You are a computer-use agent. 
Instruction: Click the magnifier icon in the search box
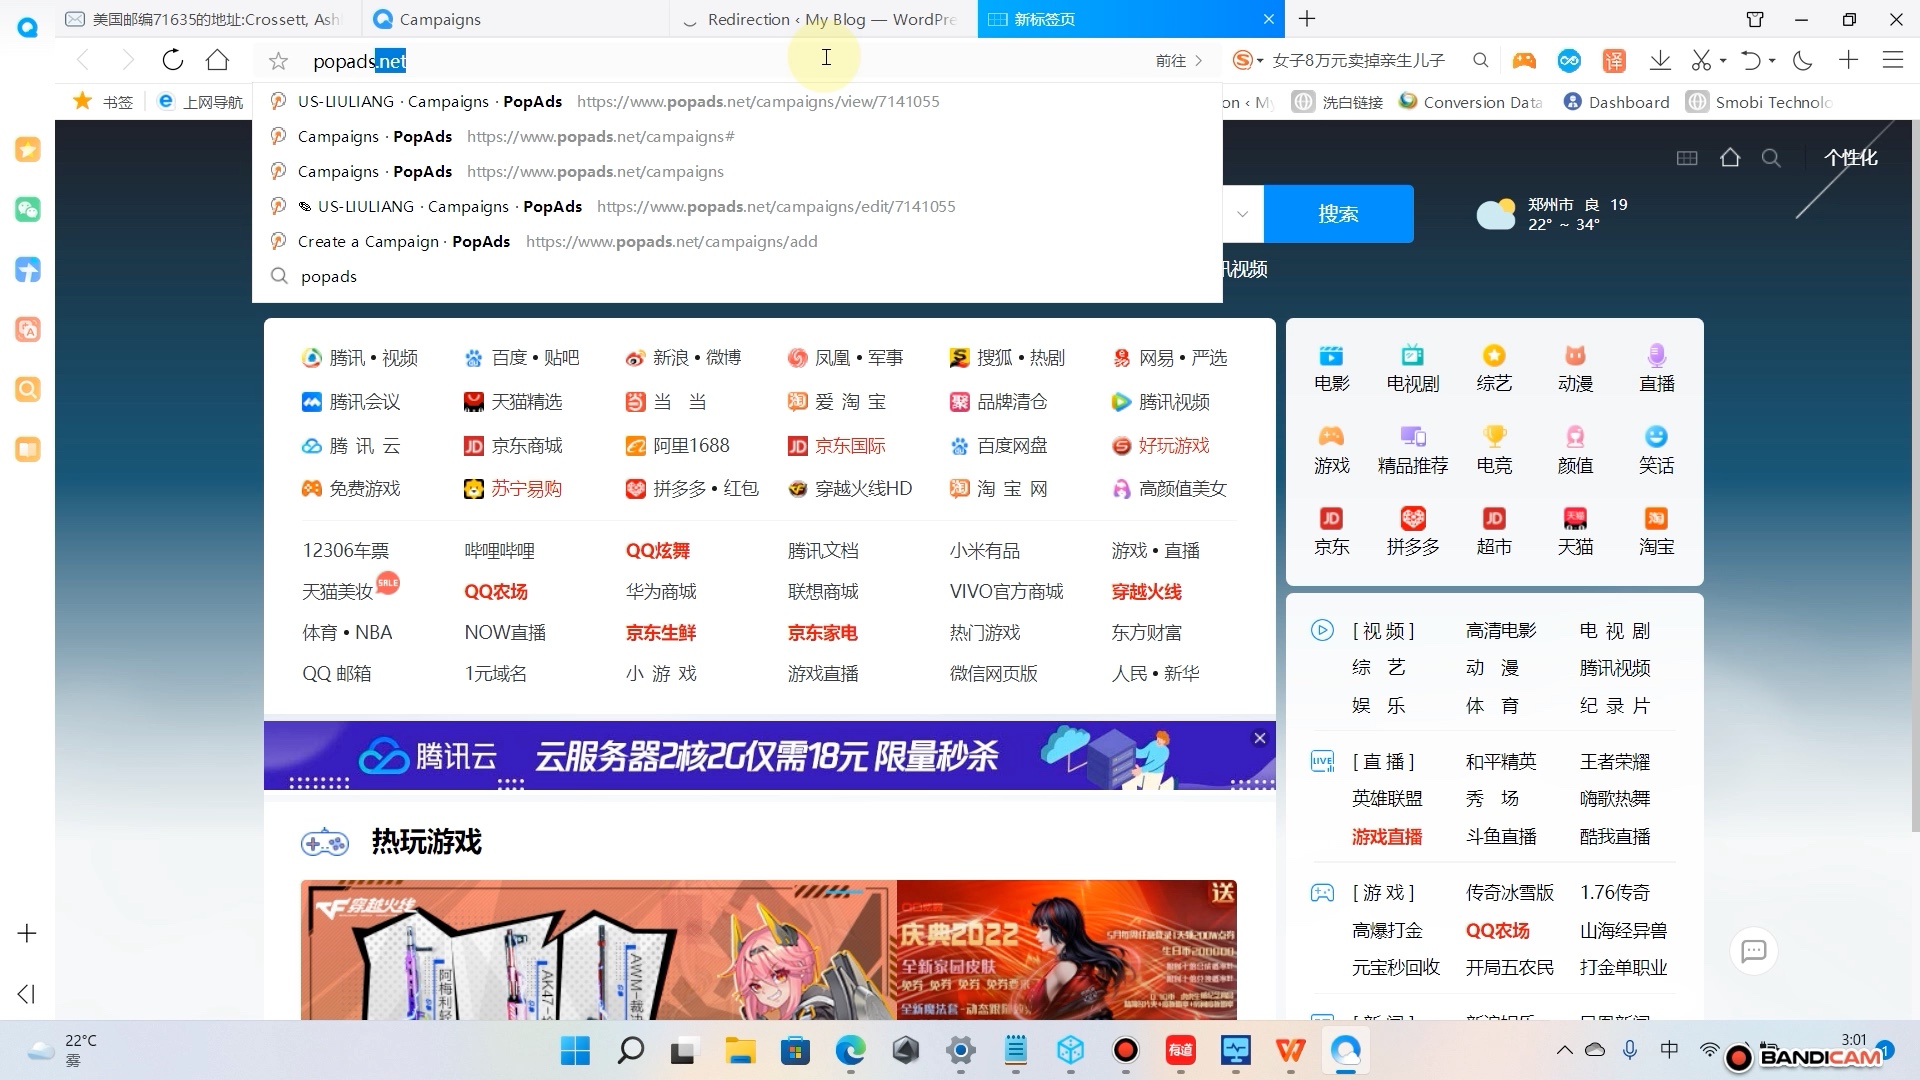pyautogui.click(x=1480, y=61)
